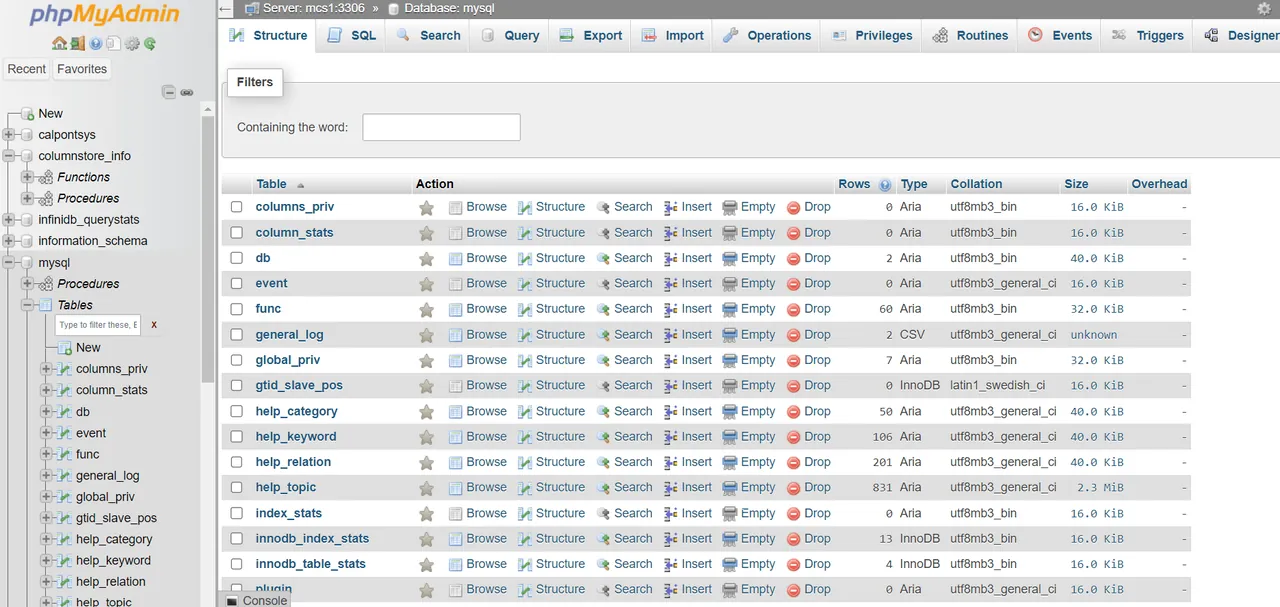Viewport: 1280px width, 607px height.
Task: Click the red Drop icon for help_category
Action: (x=794, y=411)
